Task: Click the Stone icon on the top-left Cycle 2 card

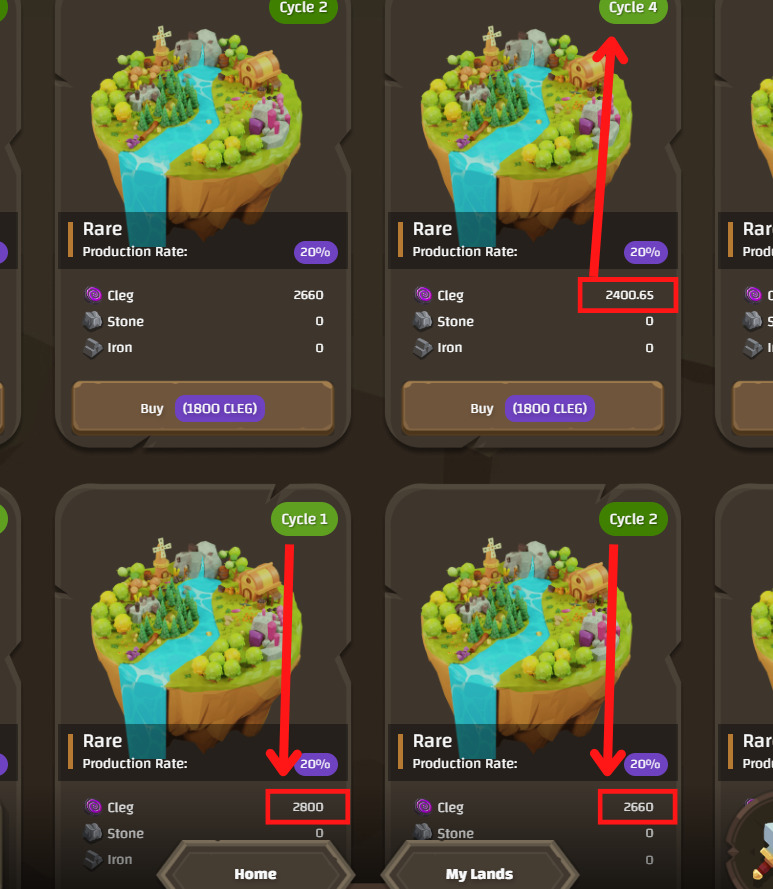Action: [x=92, y=321]
